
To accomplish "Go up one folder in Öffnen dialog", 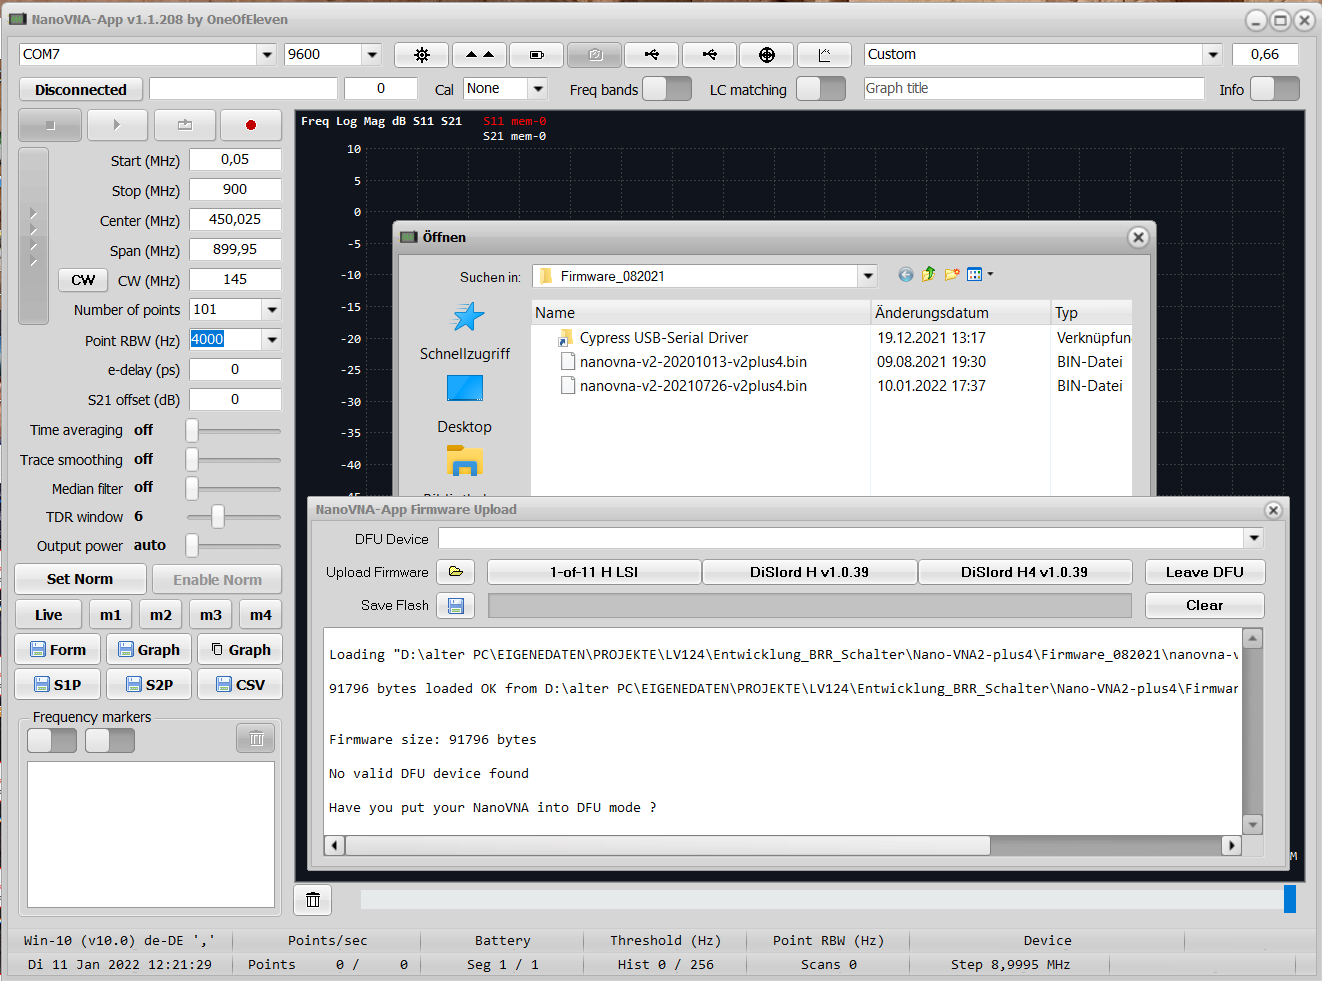I will 928,275.
